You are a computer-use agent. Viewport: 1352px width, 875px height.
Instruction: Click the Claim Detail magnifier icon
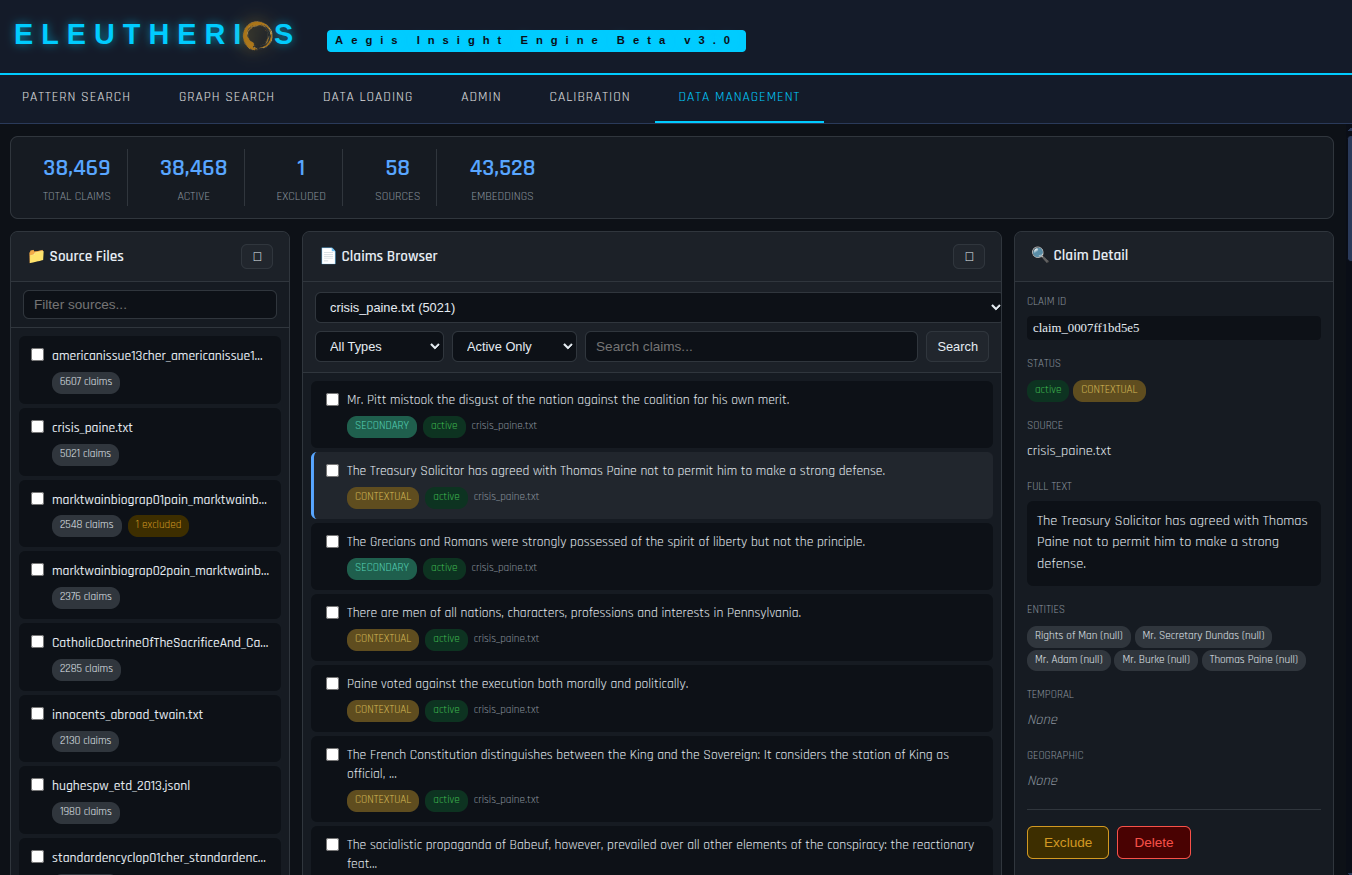tap(1040, 255)
